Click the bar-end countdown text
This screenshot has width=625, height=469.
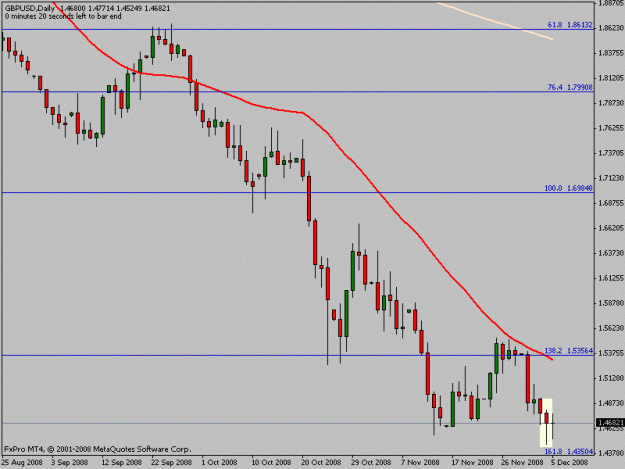click(63, 16)
